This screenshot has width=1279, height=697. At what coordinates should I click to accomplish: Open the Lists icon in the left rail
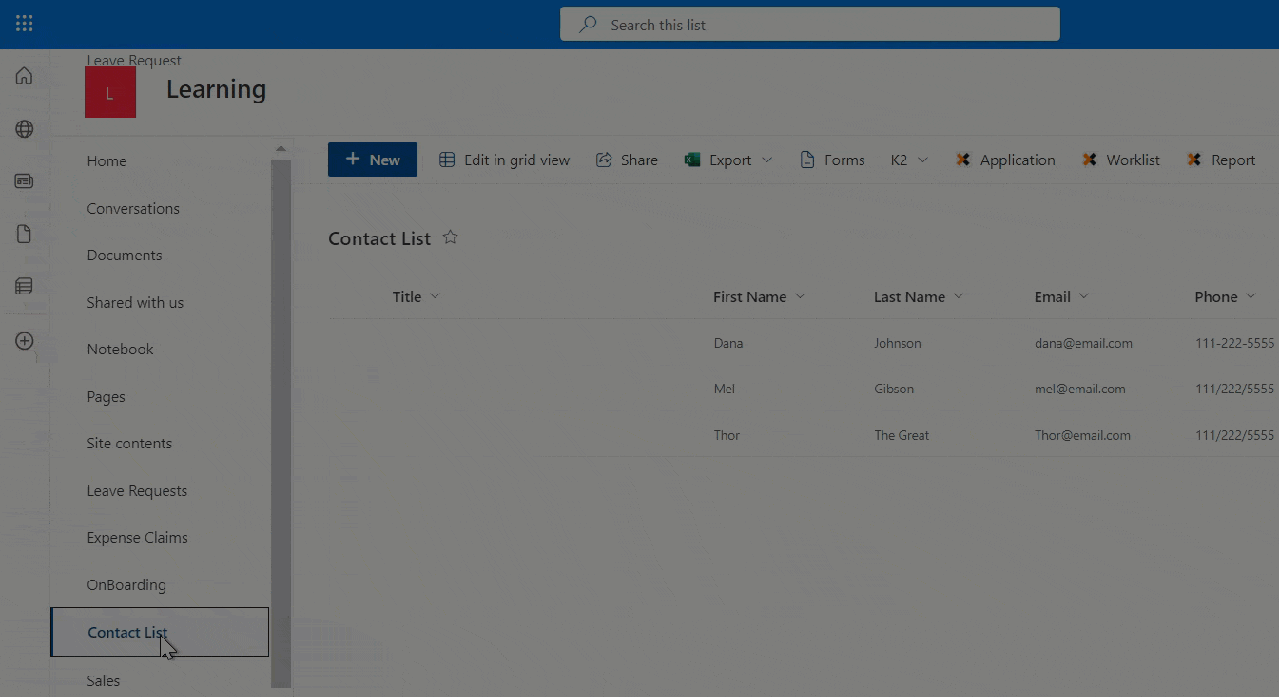coord(23,286)
